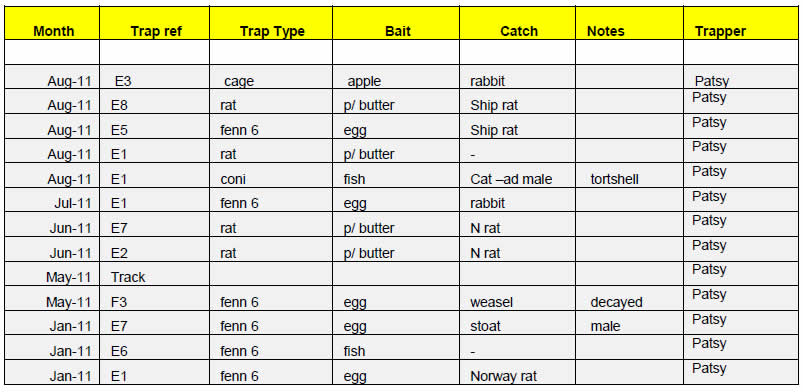Select the 'weasel' catch cell
The width and height of the screenshot is (803, 392).
[518, 299]
